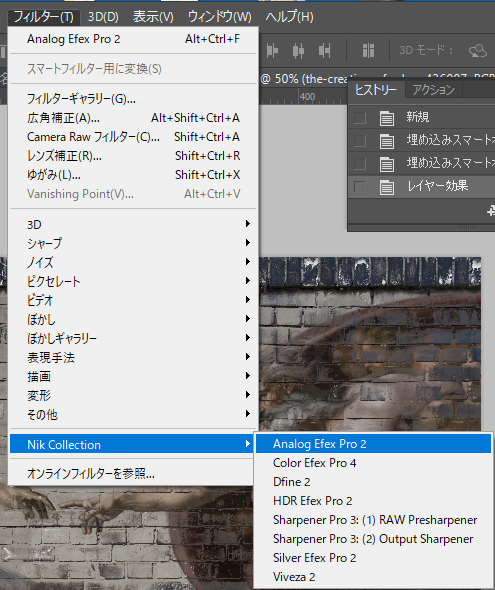Open the ヘルプ(H) menu

289,17
